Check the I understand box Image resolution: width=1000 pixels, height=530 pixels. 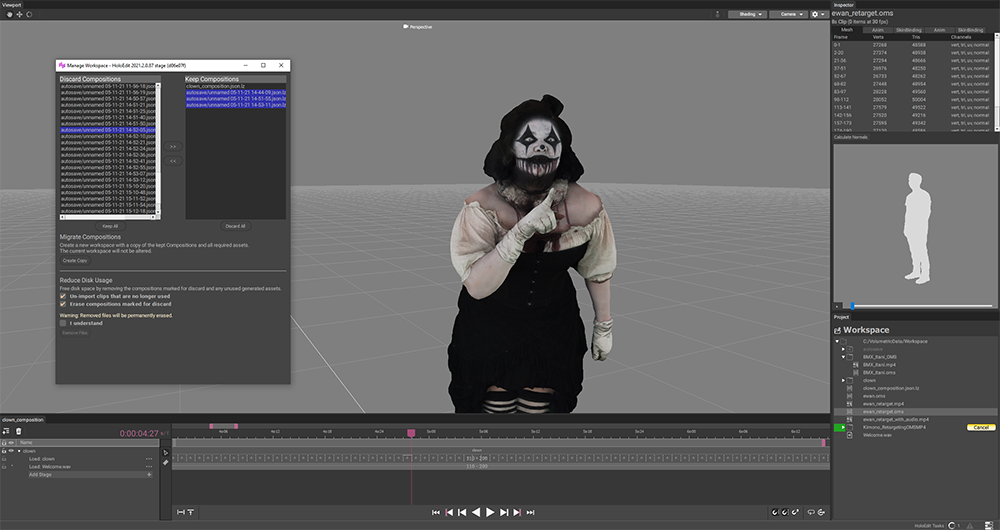click(63, 323)
